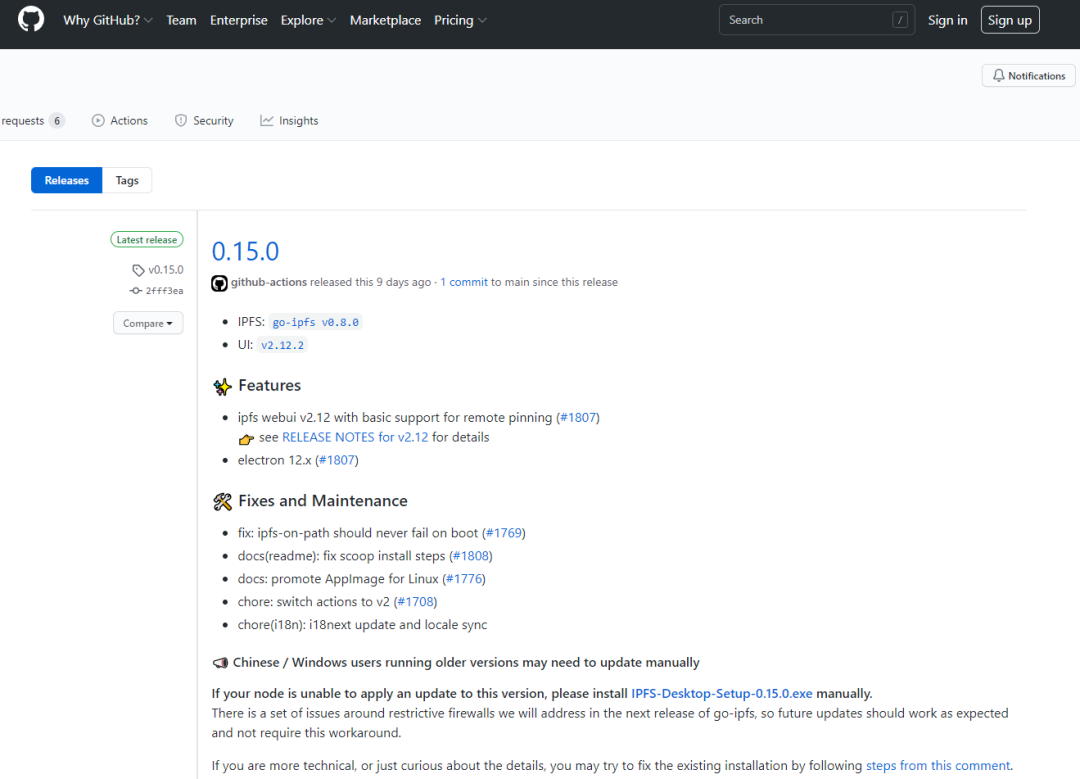This screenshot has height=779, width=1080.
Task: Open the 1 commit link
Action: point(464,282)
